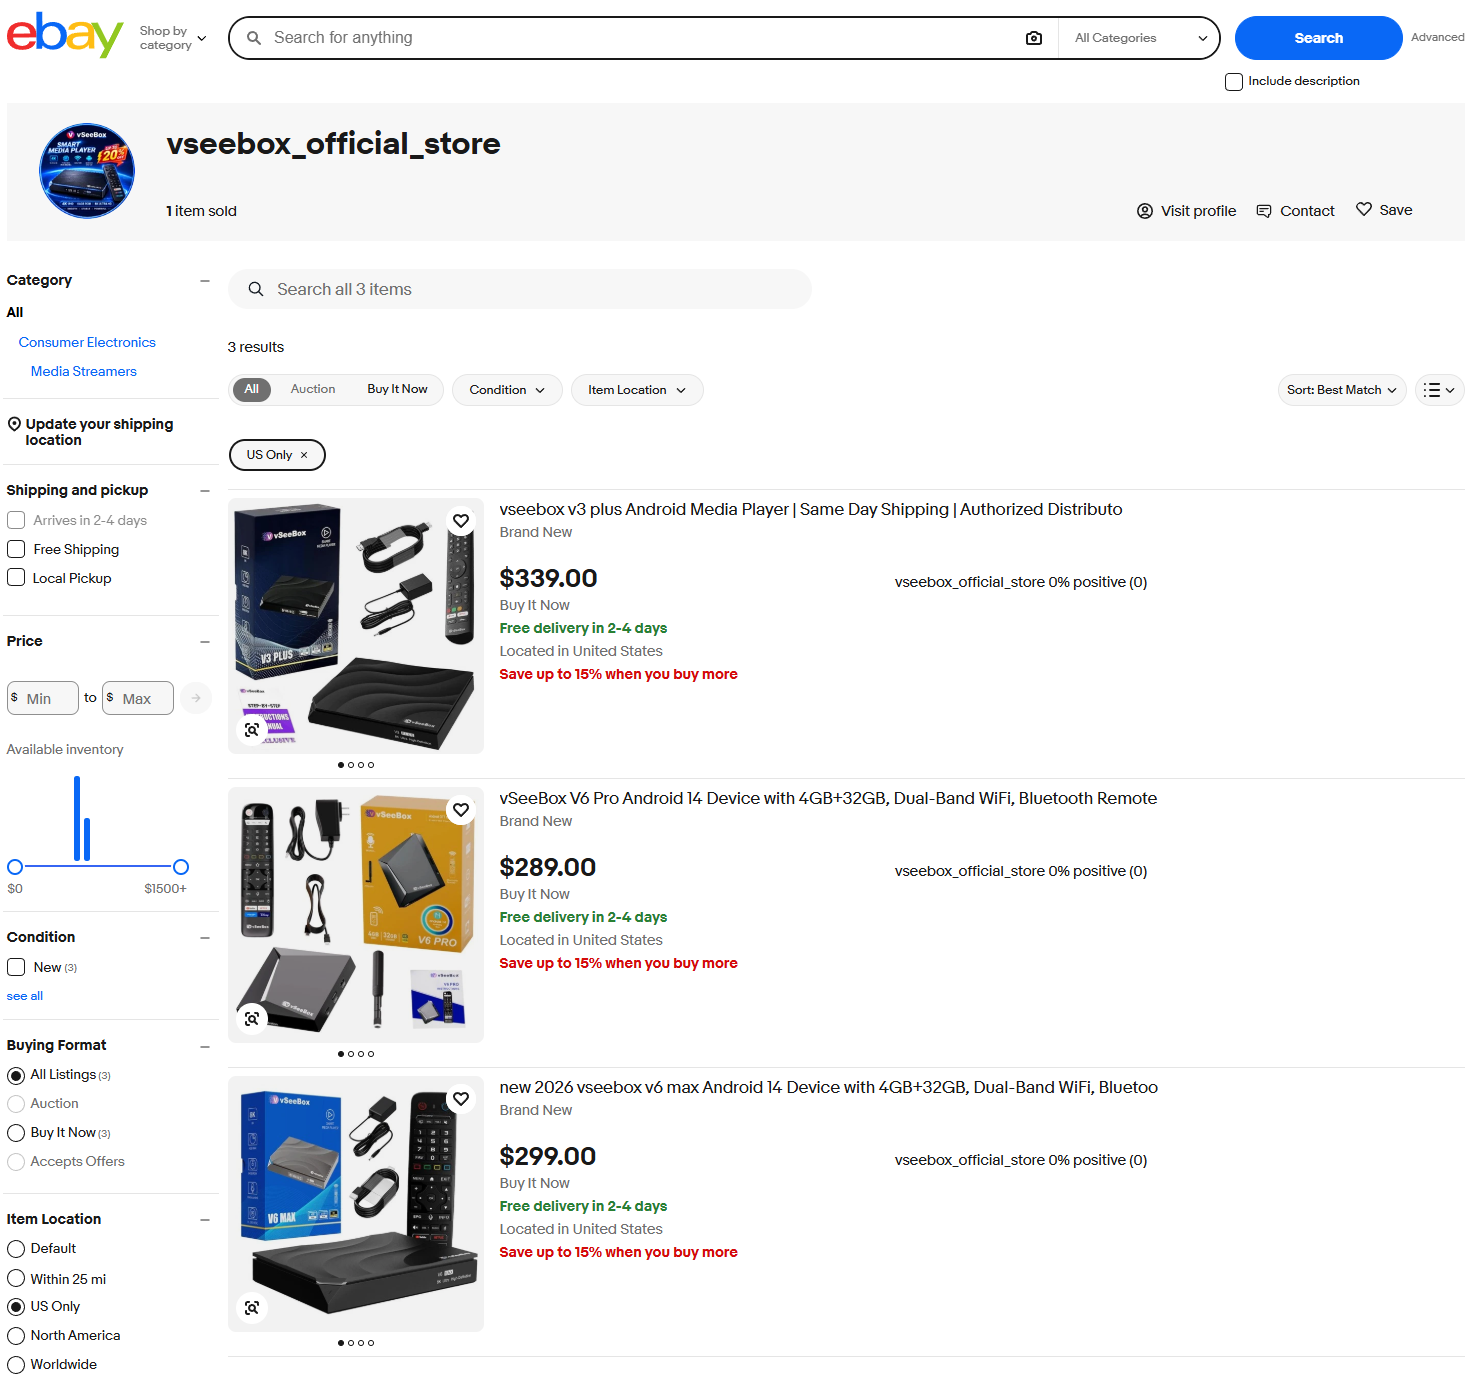Check the New condition filter
The image size is (1467, 1384).
click(16, 967)
